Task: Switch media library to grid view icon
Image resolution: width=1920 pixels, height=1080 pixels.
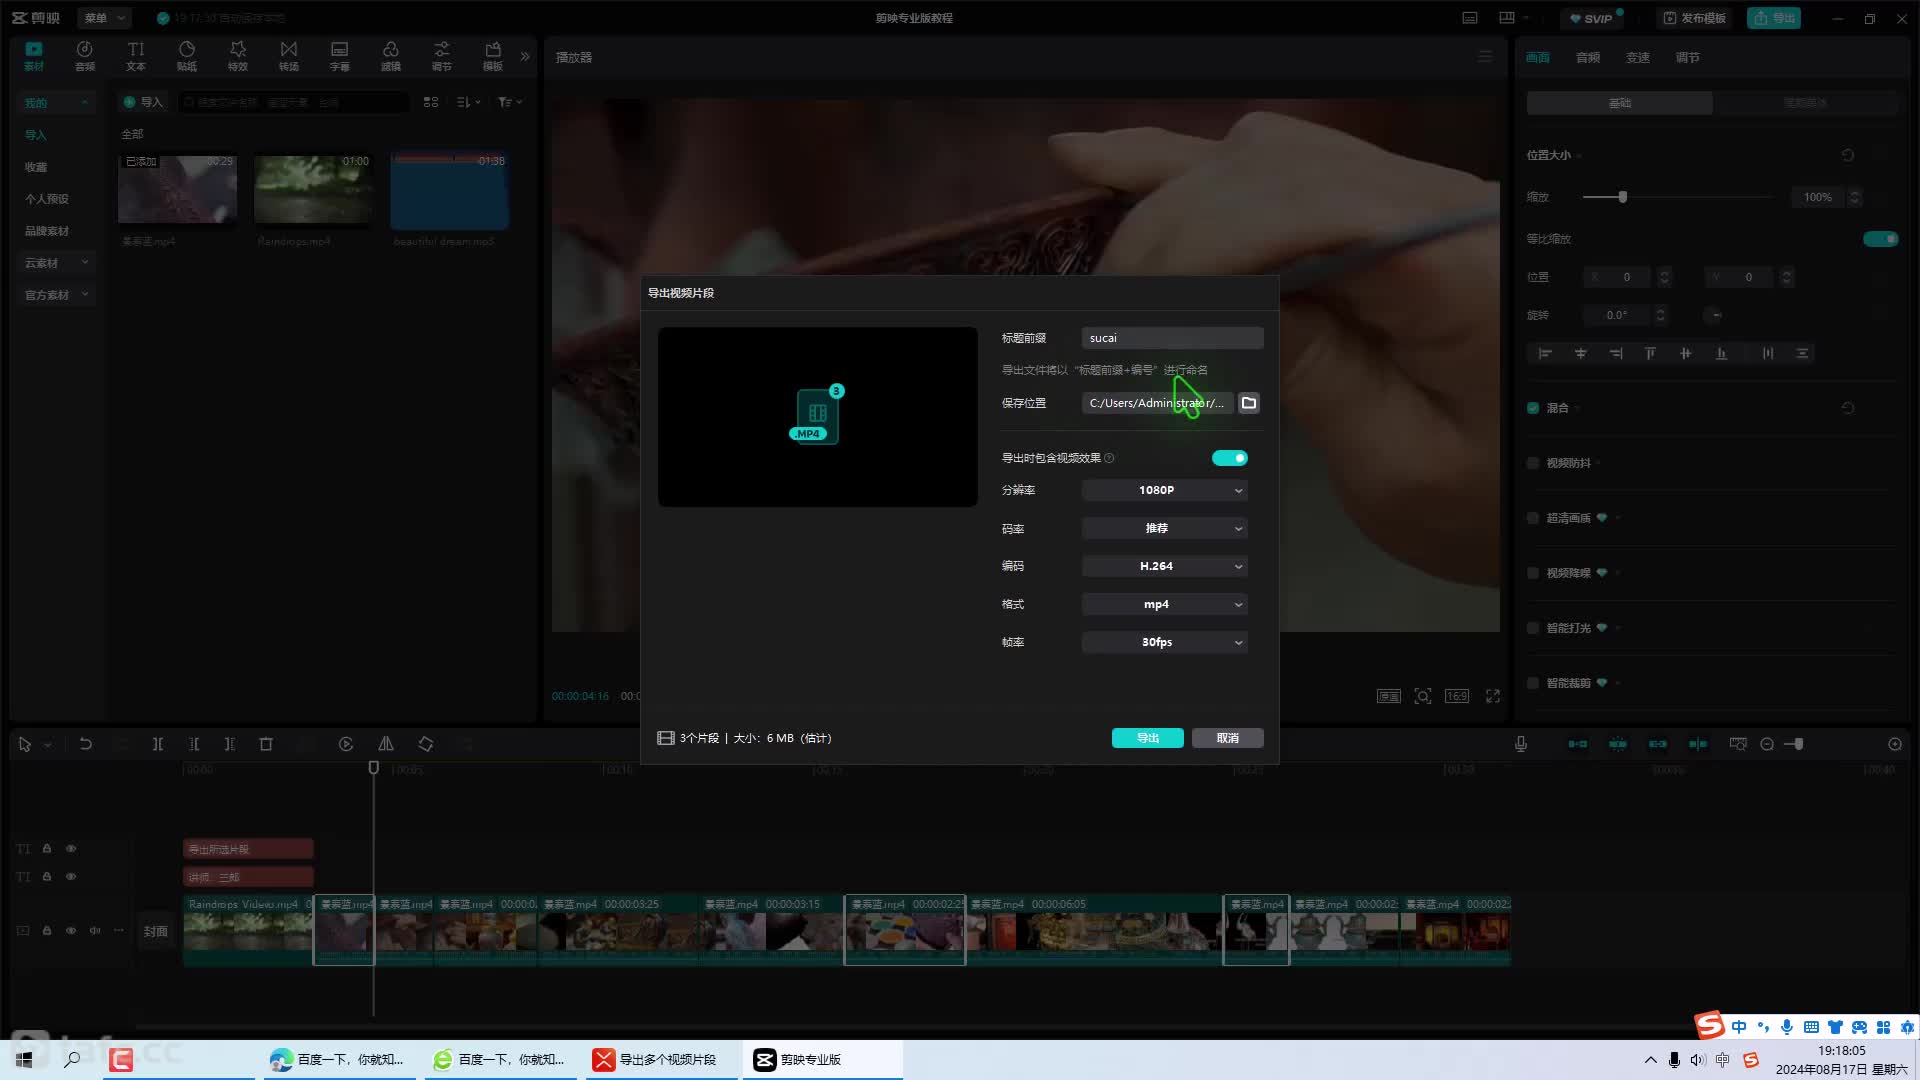Action: (431, 102)
